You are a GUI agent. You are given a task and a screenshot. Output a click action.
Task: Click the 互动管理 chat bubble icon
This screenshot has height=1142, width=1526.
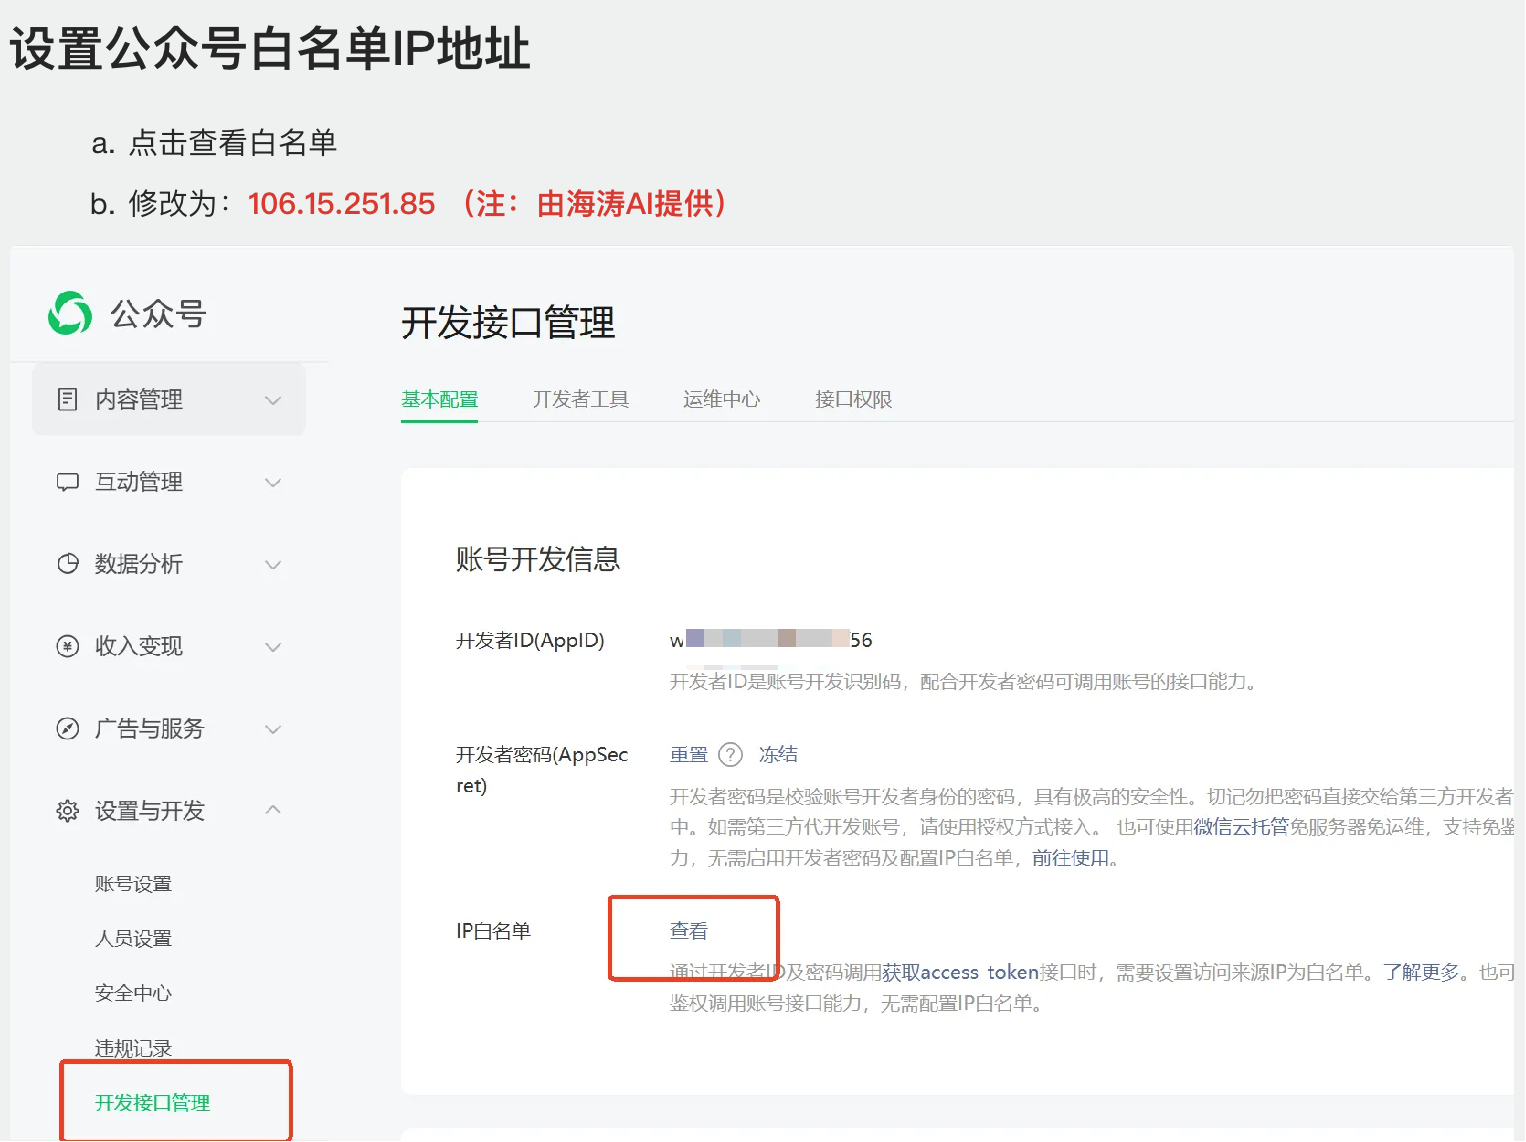[x=66, y=482]
